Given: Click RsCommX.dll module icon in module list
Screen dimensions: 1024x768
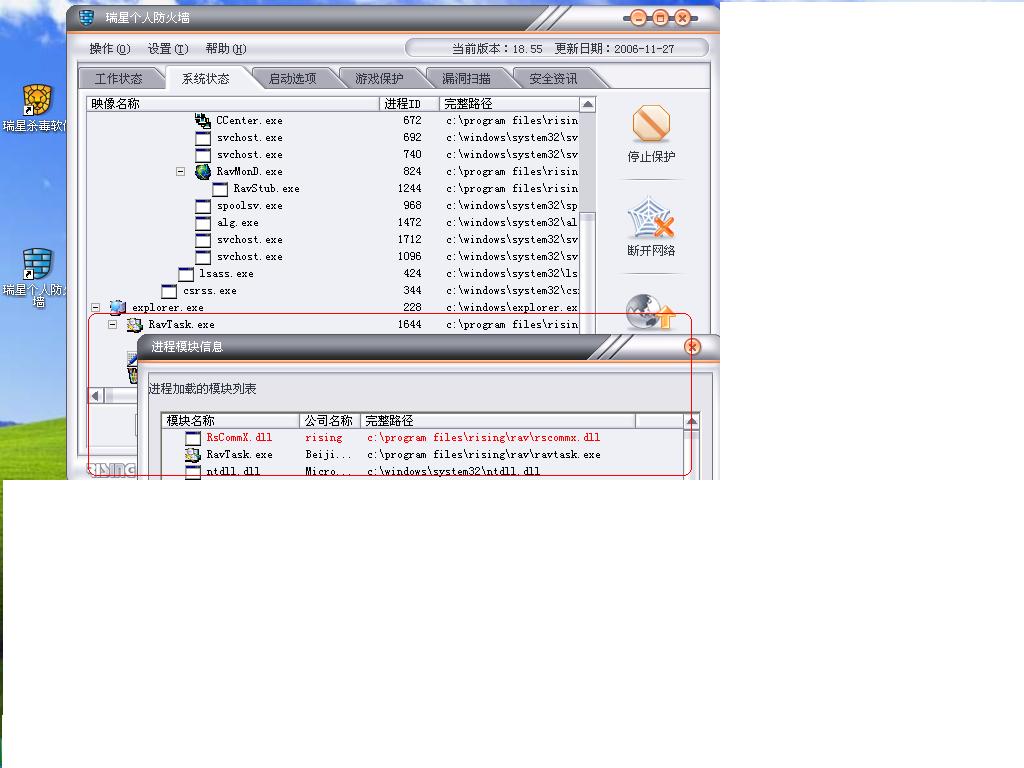Looking at the screenshot, I should (193, 438).
